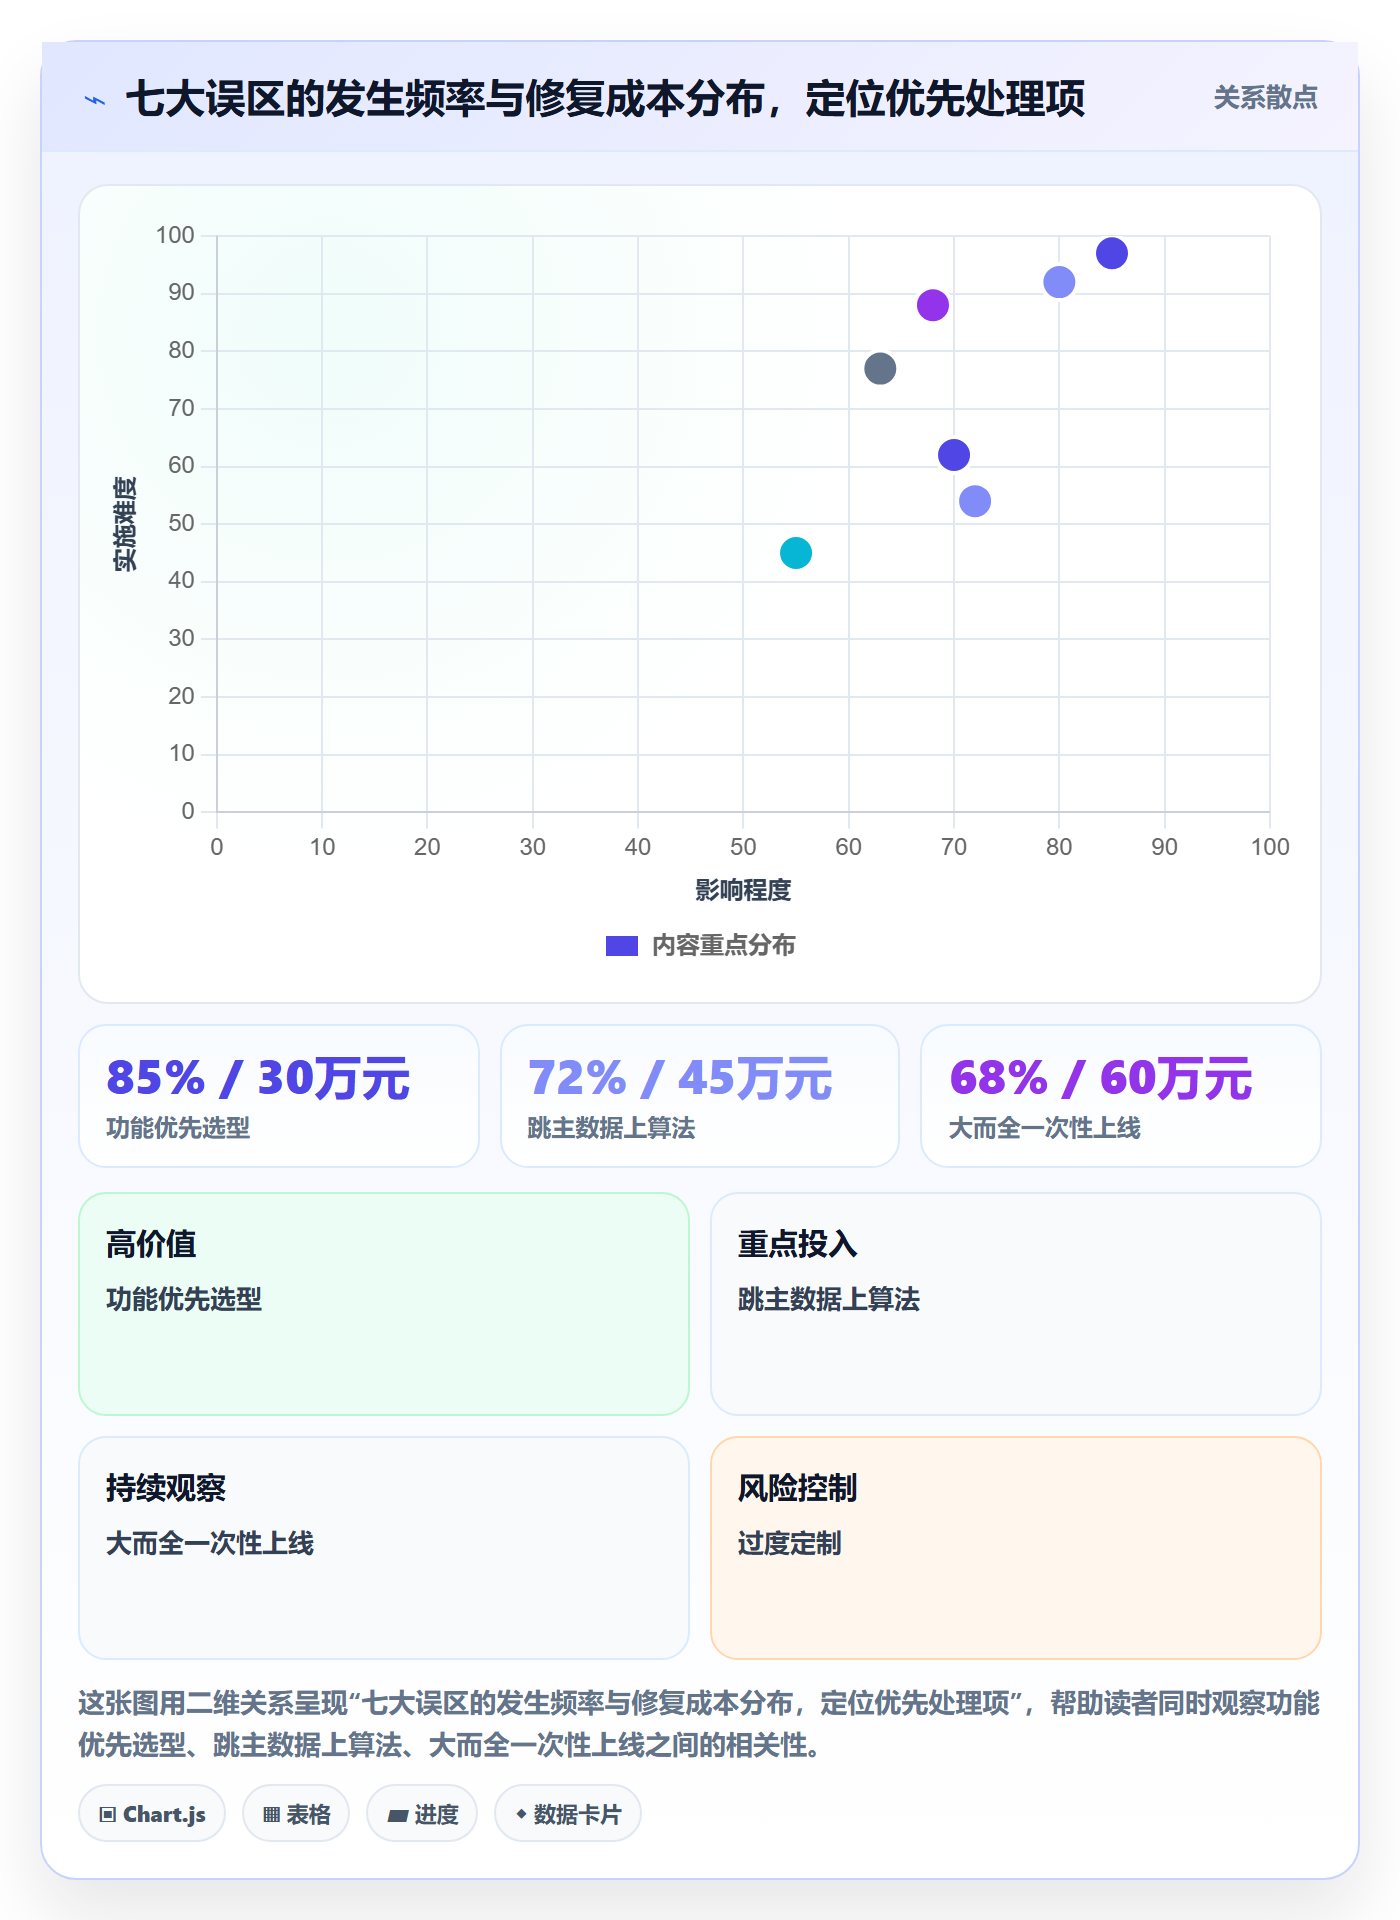Screen dimensions: 1400x1920
Task: Click the 高价值 quadrant card
Action: coord(384,1304)
